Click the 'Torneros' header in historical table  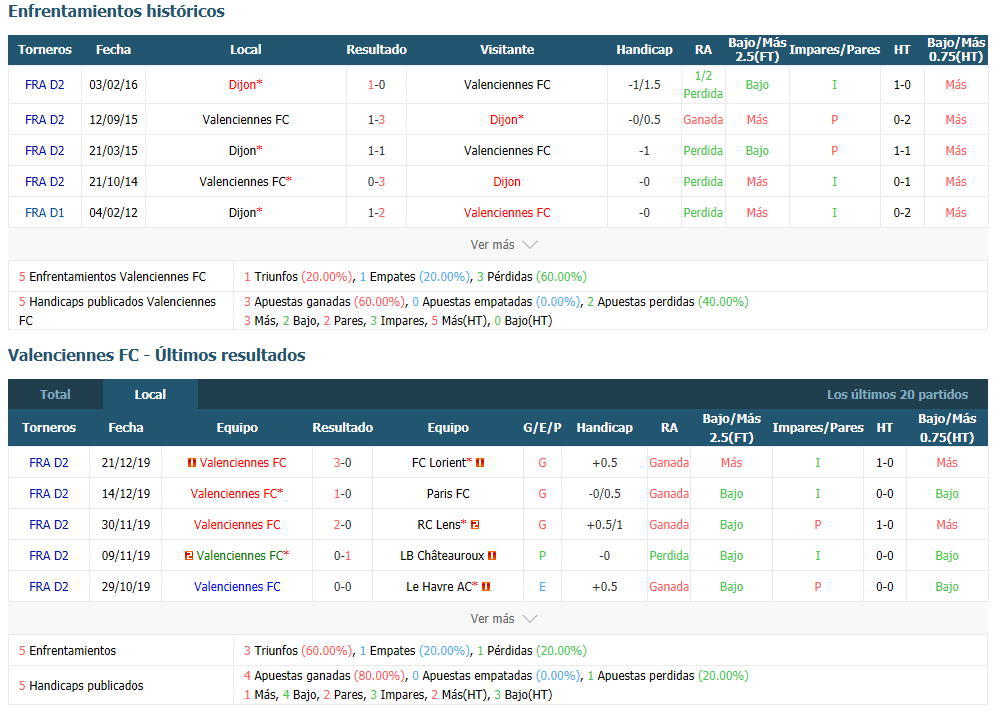pyautogui.click(x=45, y=49)
